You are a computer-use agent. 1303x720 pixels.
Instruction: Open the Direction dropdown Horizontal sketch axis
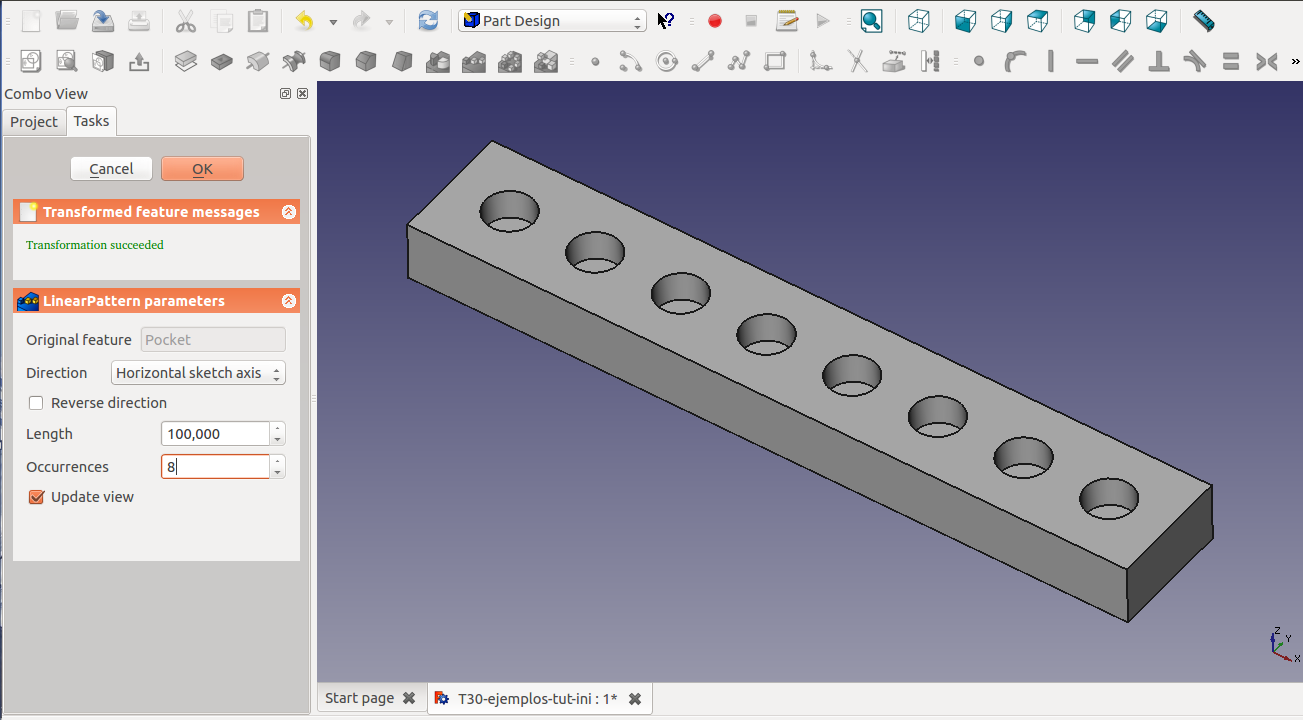pos(198,373)
